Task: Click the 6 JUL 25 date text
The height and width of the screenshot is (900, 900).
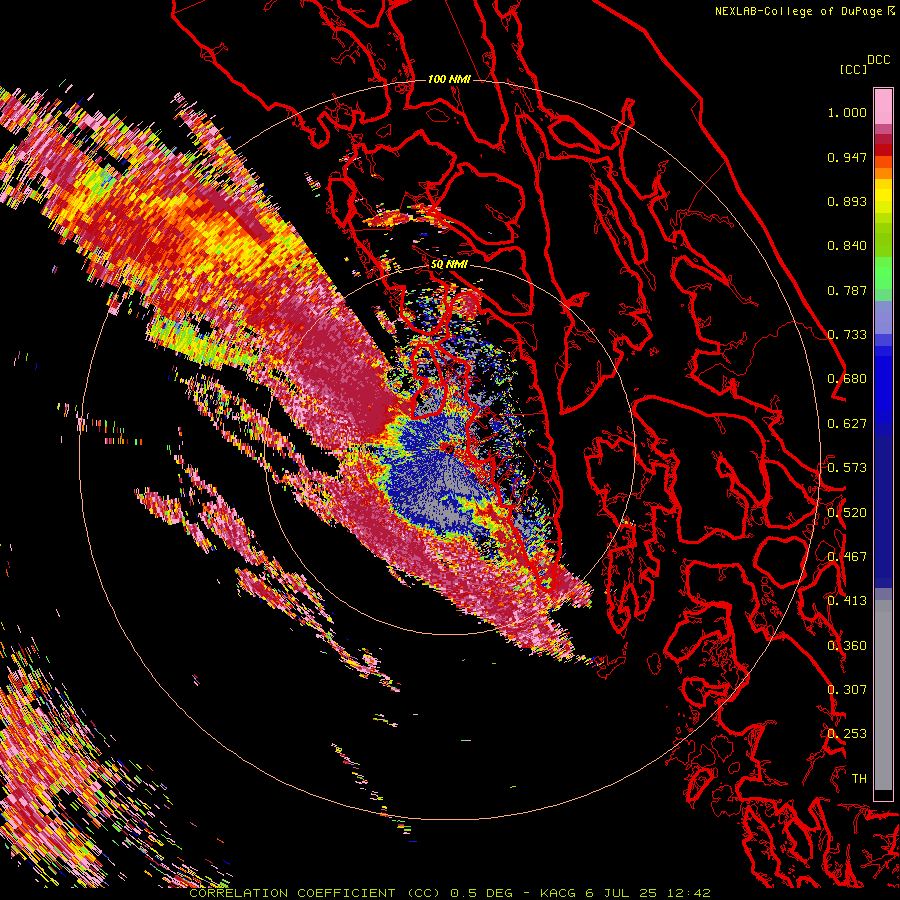Action: (x=621, y=893)
